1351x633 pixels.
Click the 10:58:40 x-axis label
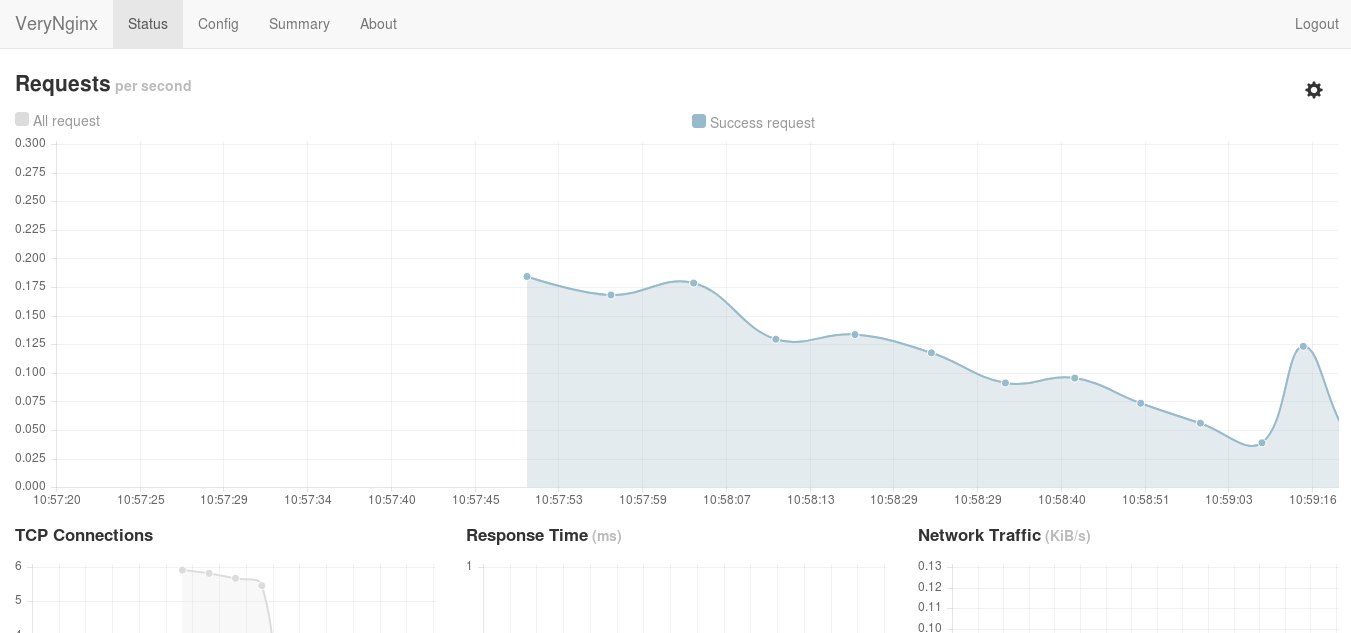tap(1061, 499)
